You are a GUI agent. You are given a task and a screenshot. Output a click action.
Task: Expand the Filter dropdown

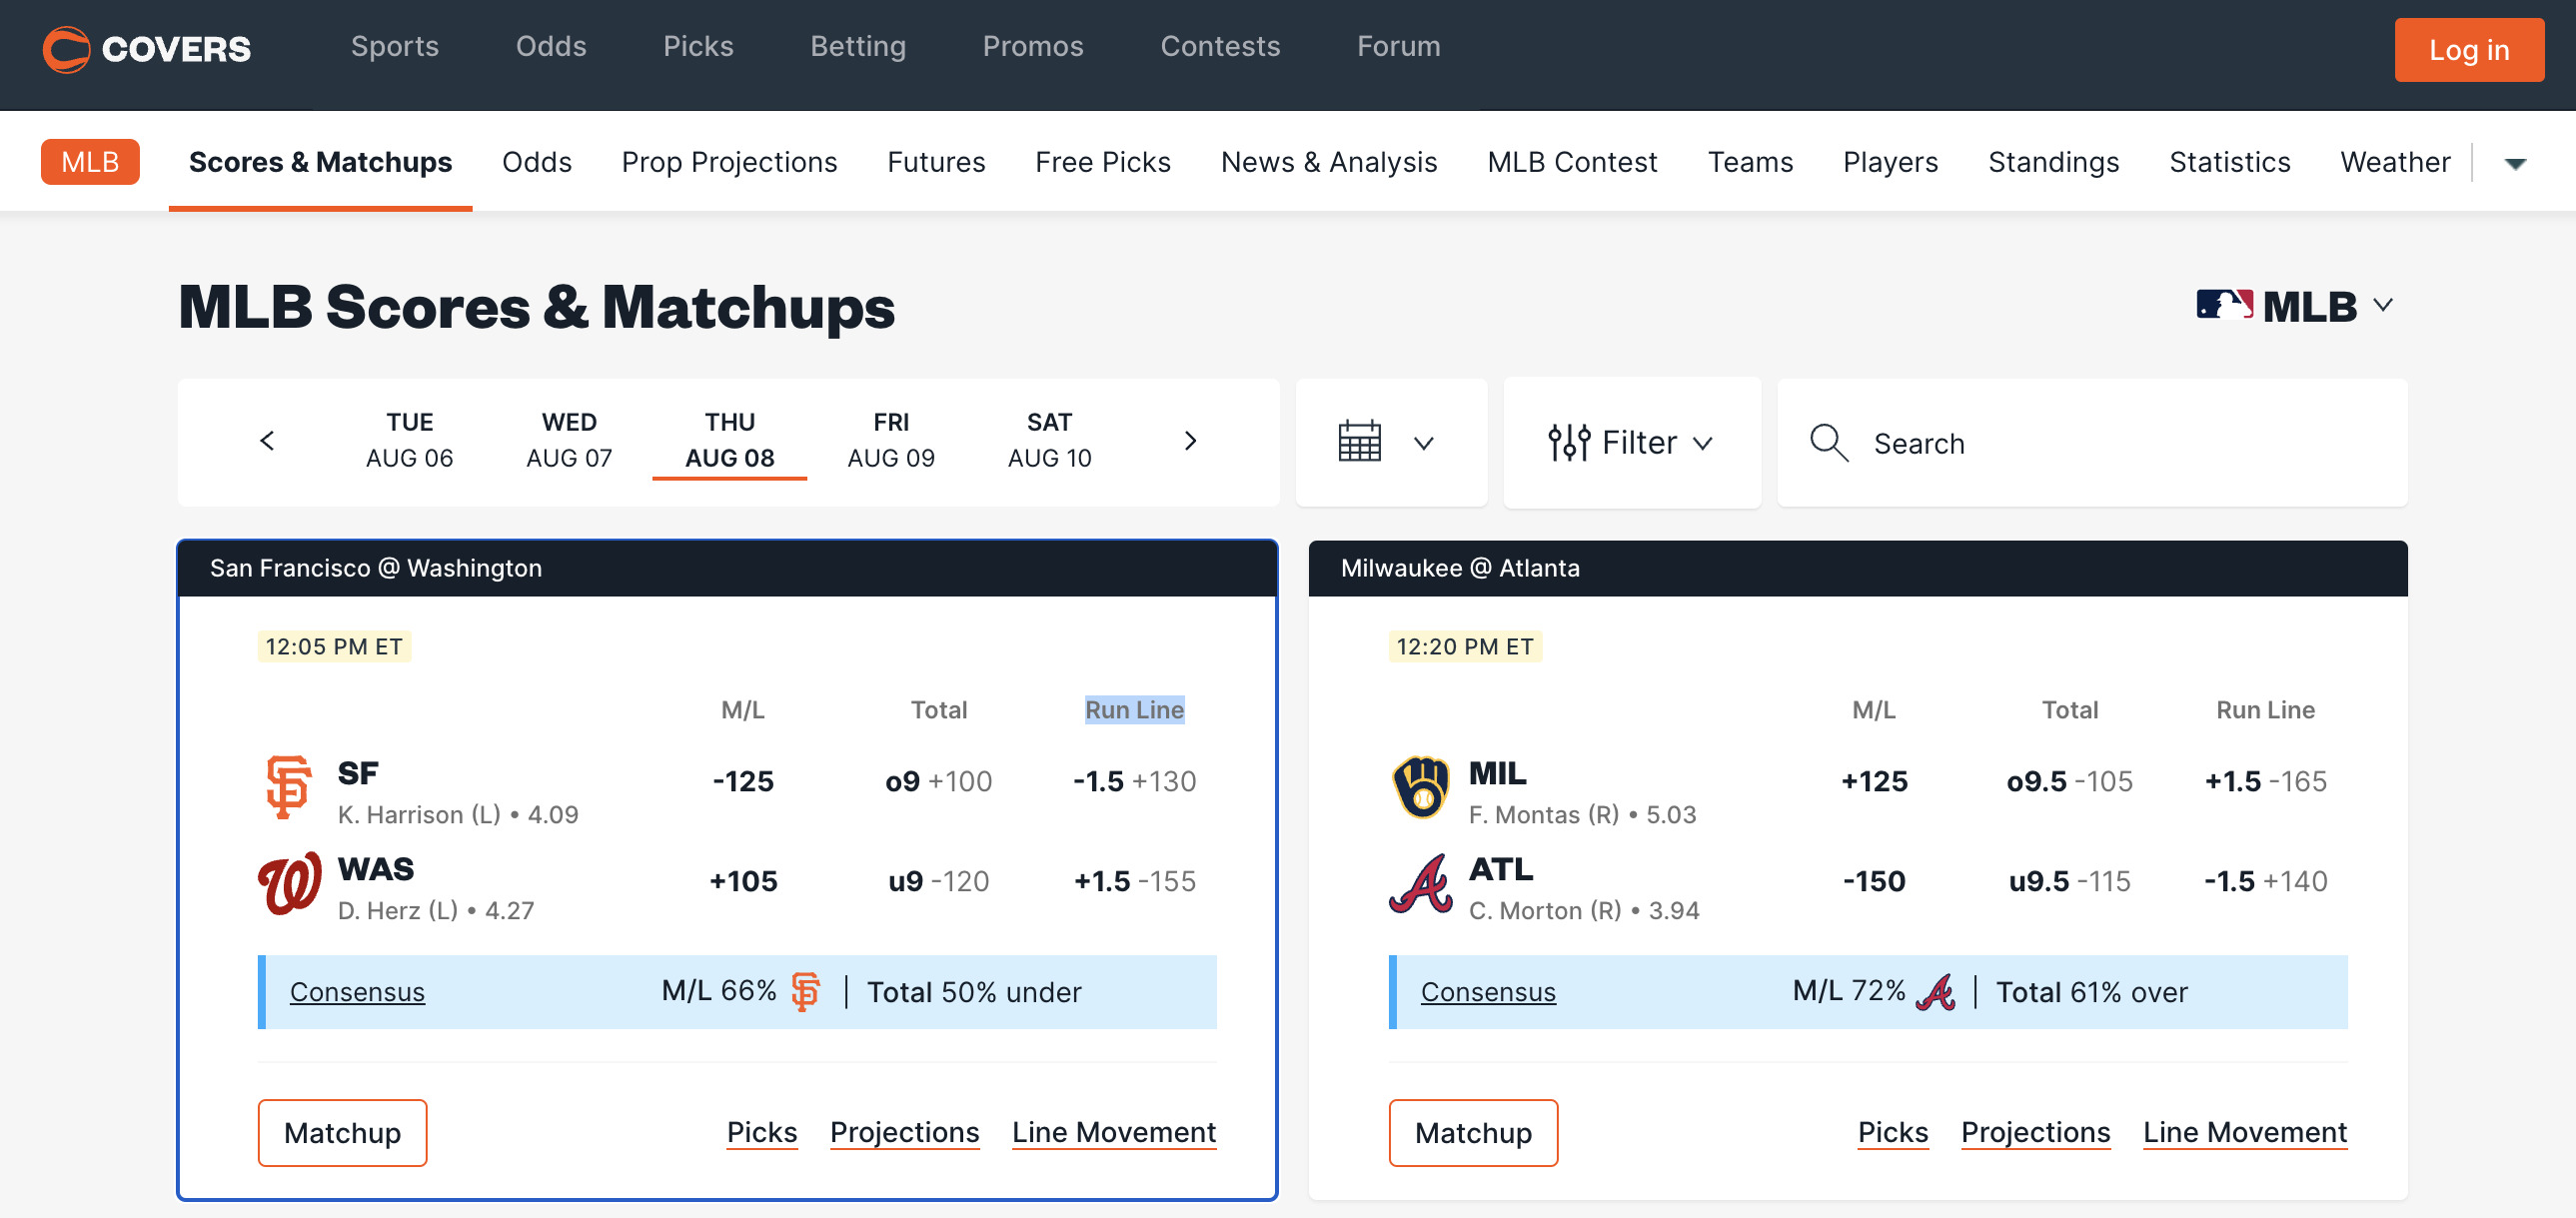tap(1631, 442)
